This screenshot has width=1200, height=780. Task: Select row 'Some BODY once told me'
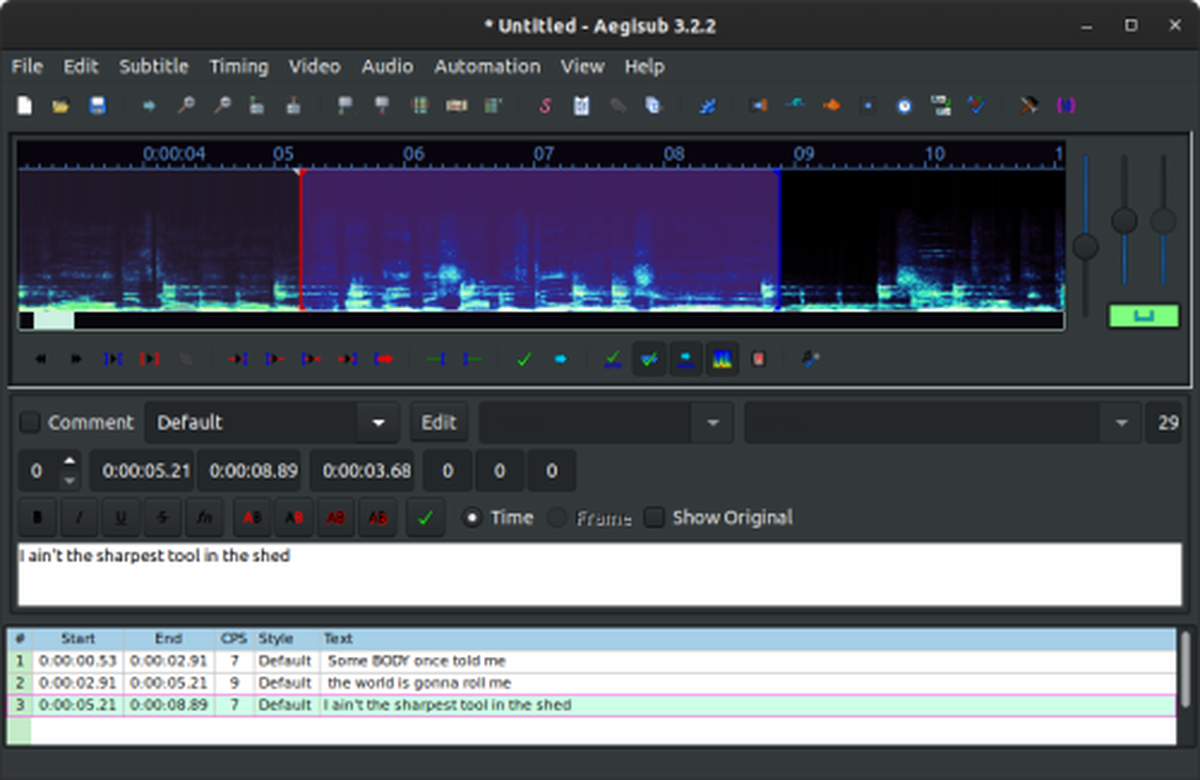592,661
